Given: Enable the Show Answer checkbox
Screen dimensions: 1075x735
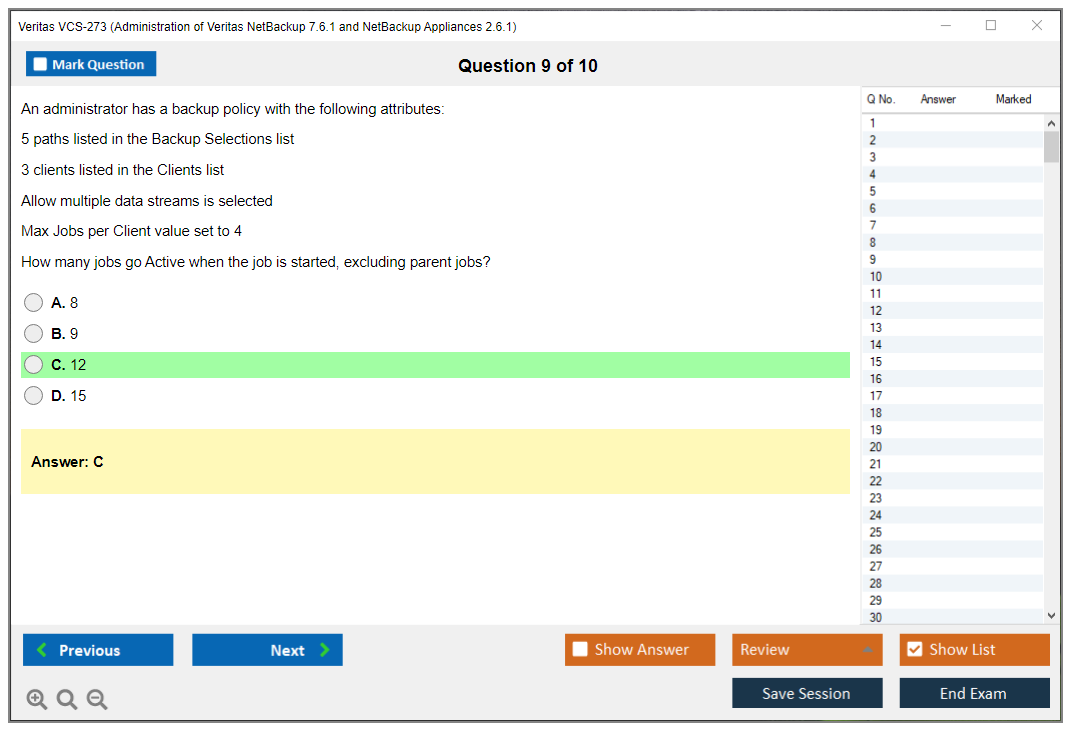Looking at the screenshot, I should [580, 650].
